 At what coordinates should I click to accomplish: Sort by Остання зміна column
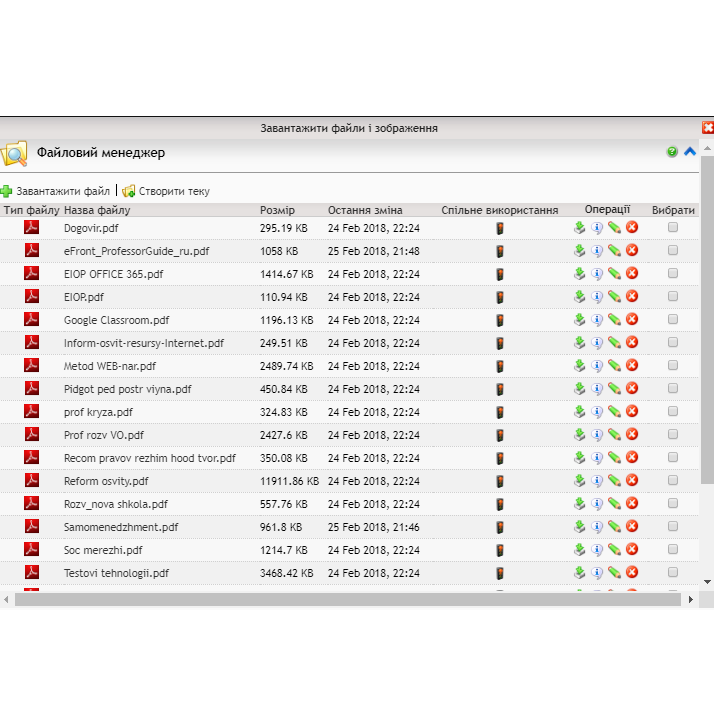[x=365, y=210]
